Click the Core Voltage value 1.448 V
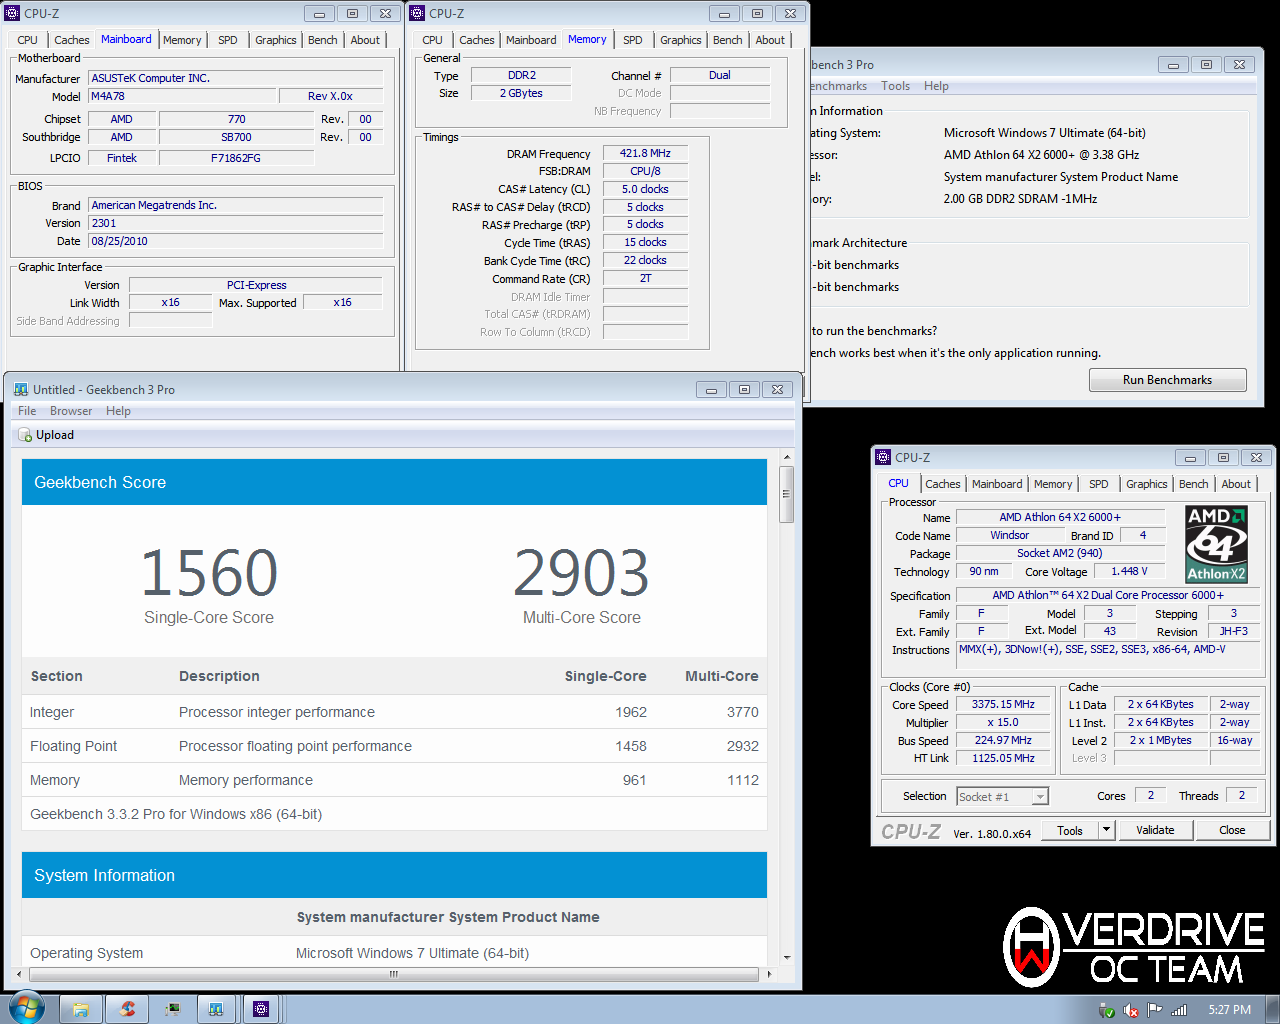This screenshot has width=1280, height=1024. 1129,571
